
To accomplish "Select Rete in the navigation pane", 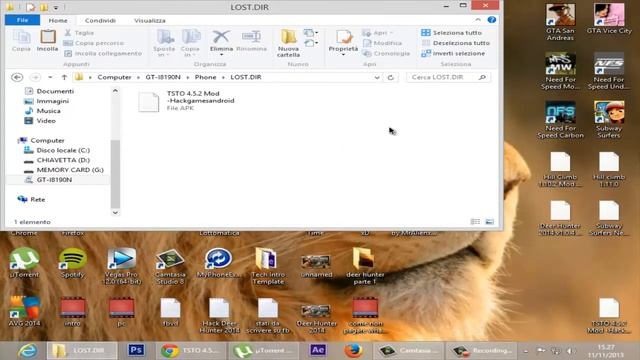I will (31, 200).
